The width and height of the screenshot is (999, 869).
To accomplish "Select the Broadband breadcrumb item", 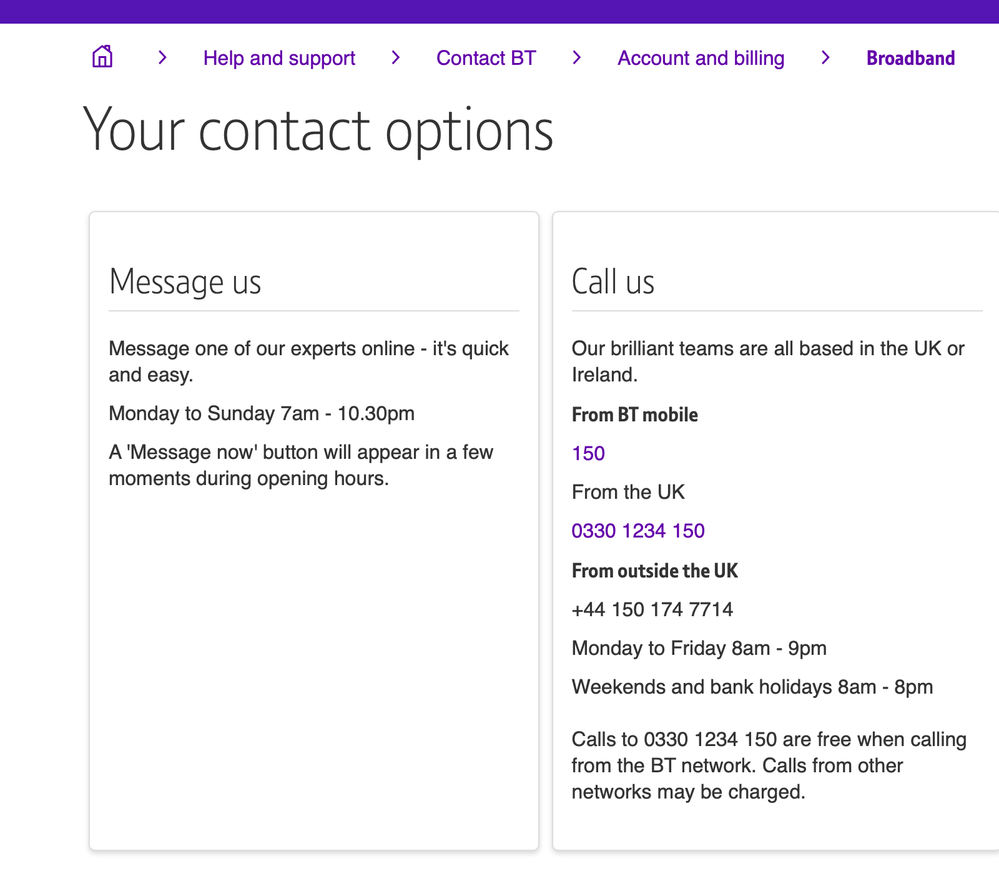I will [x=910, y=58].
